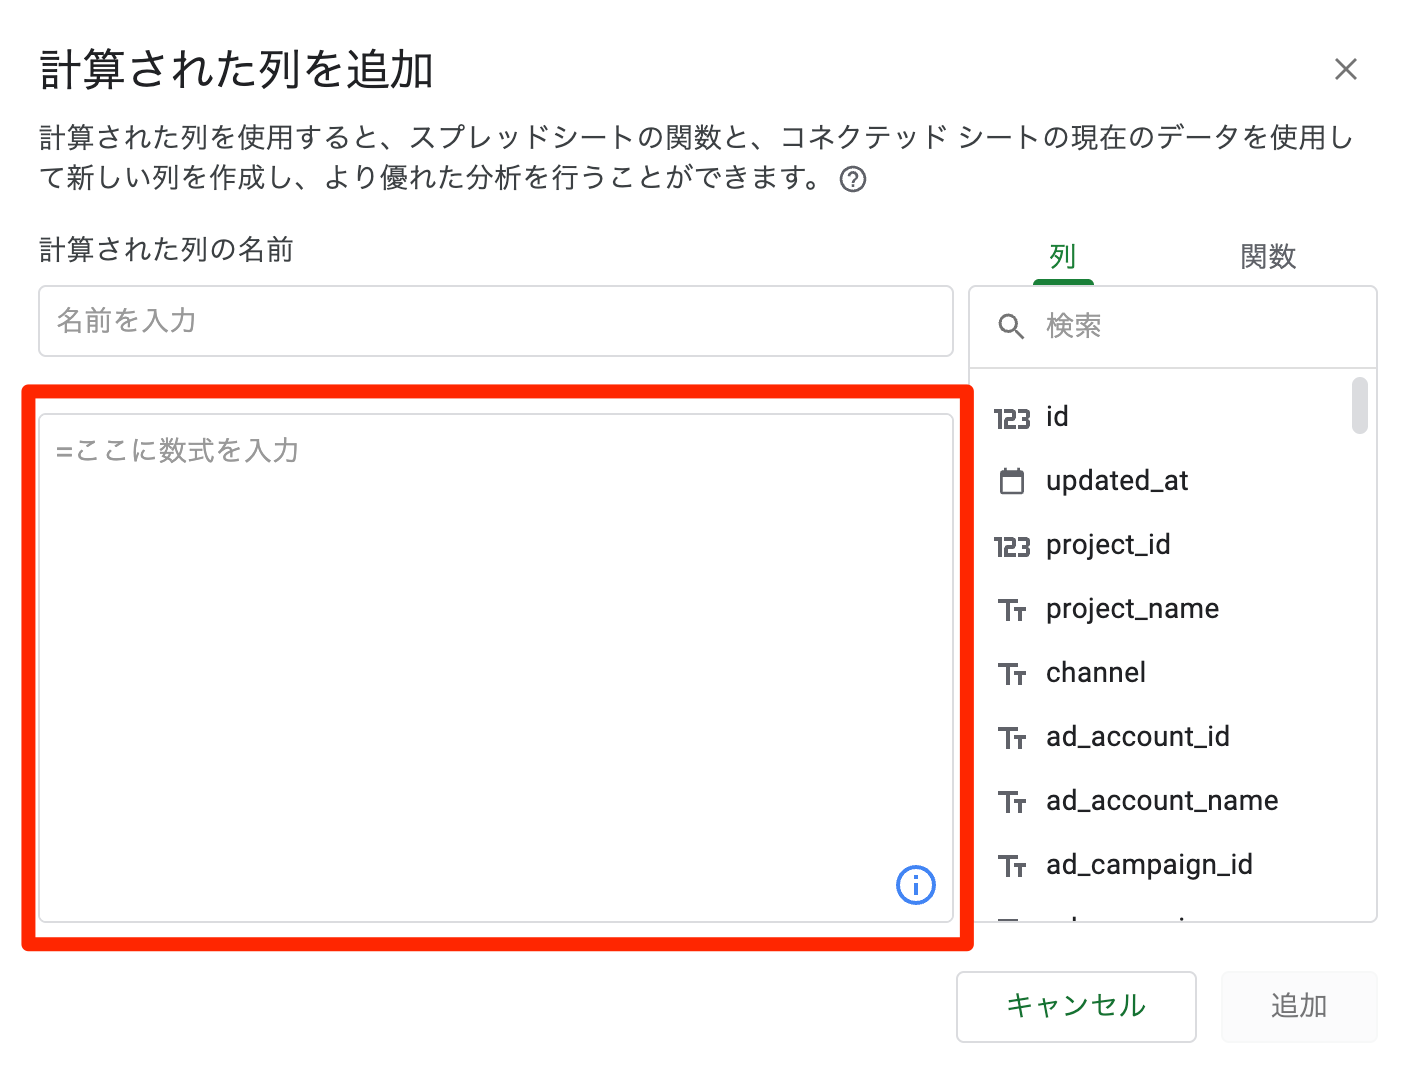Click the column list scrollbar thumb
This screenshot has height=1086, width=1406.
click(1359, 405)
